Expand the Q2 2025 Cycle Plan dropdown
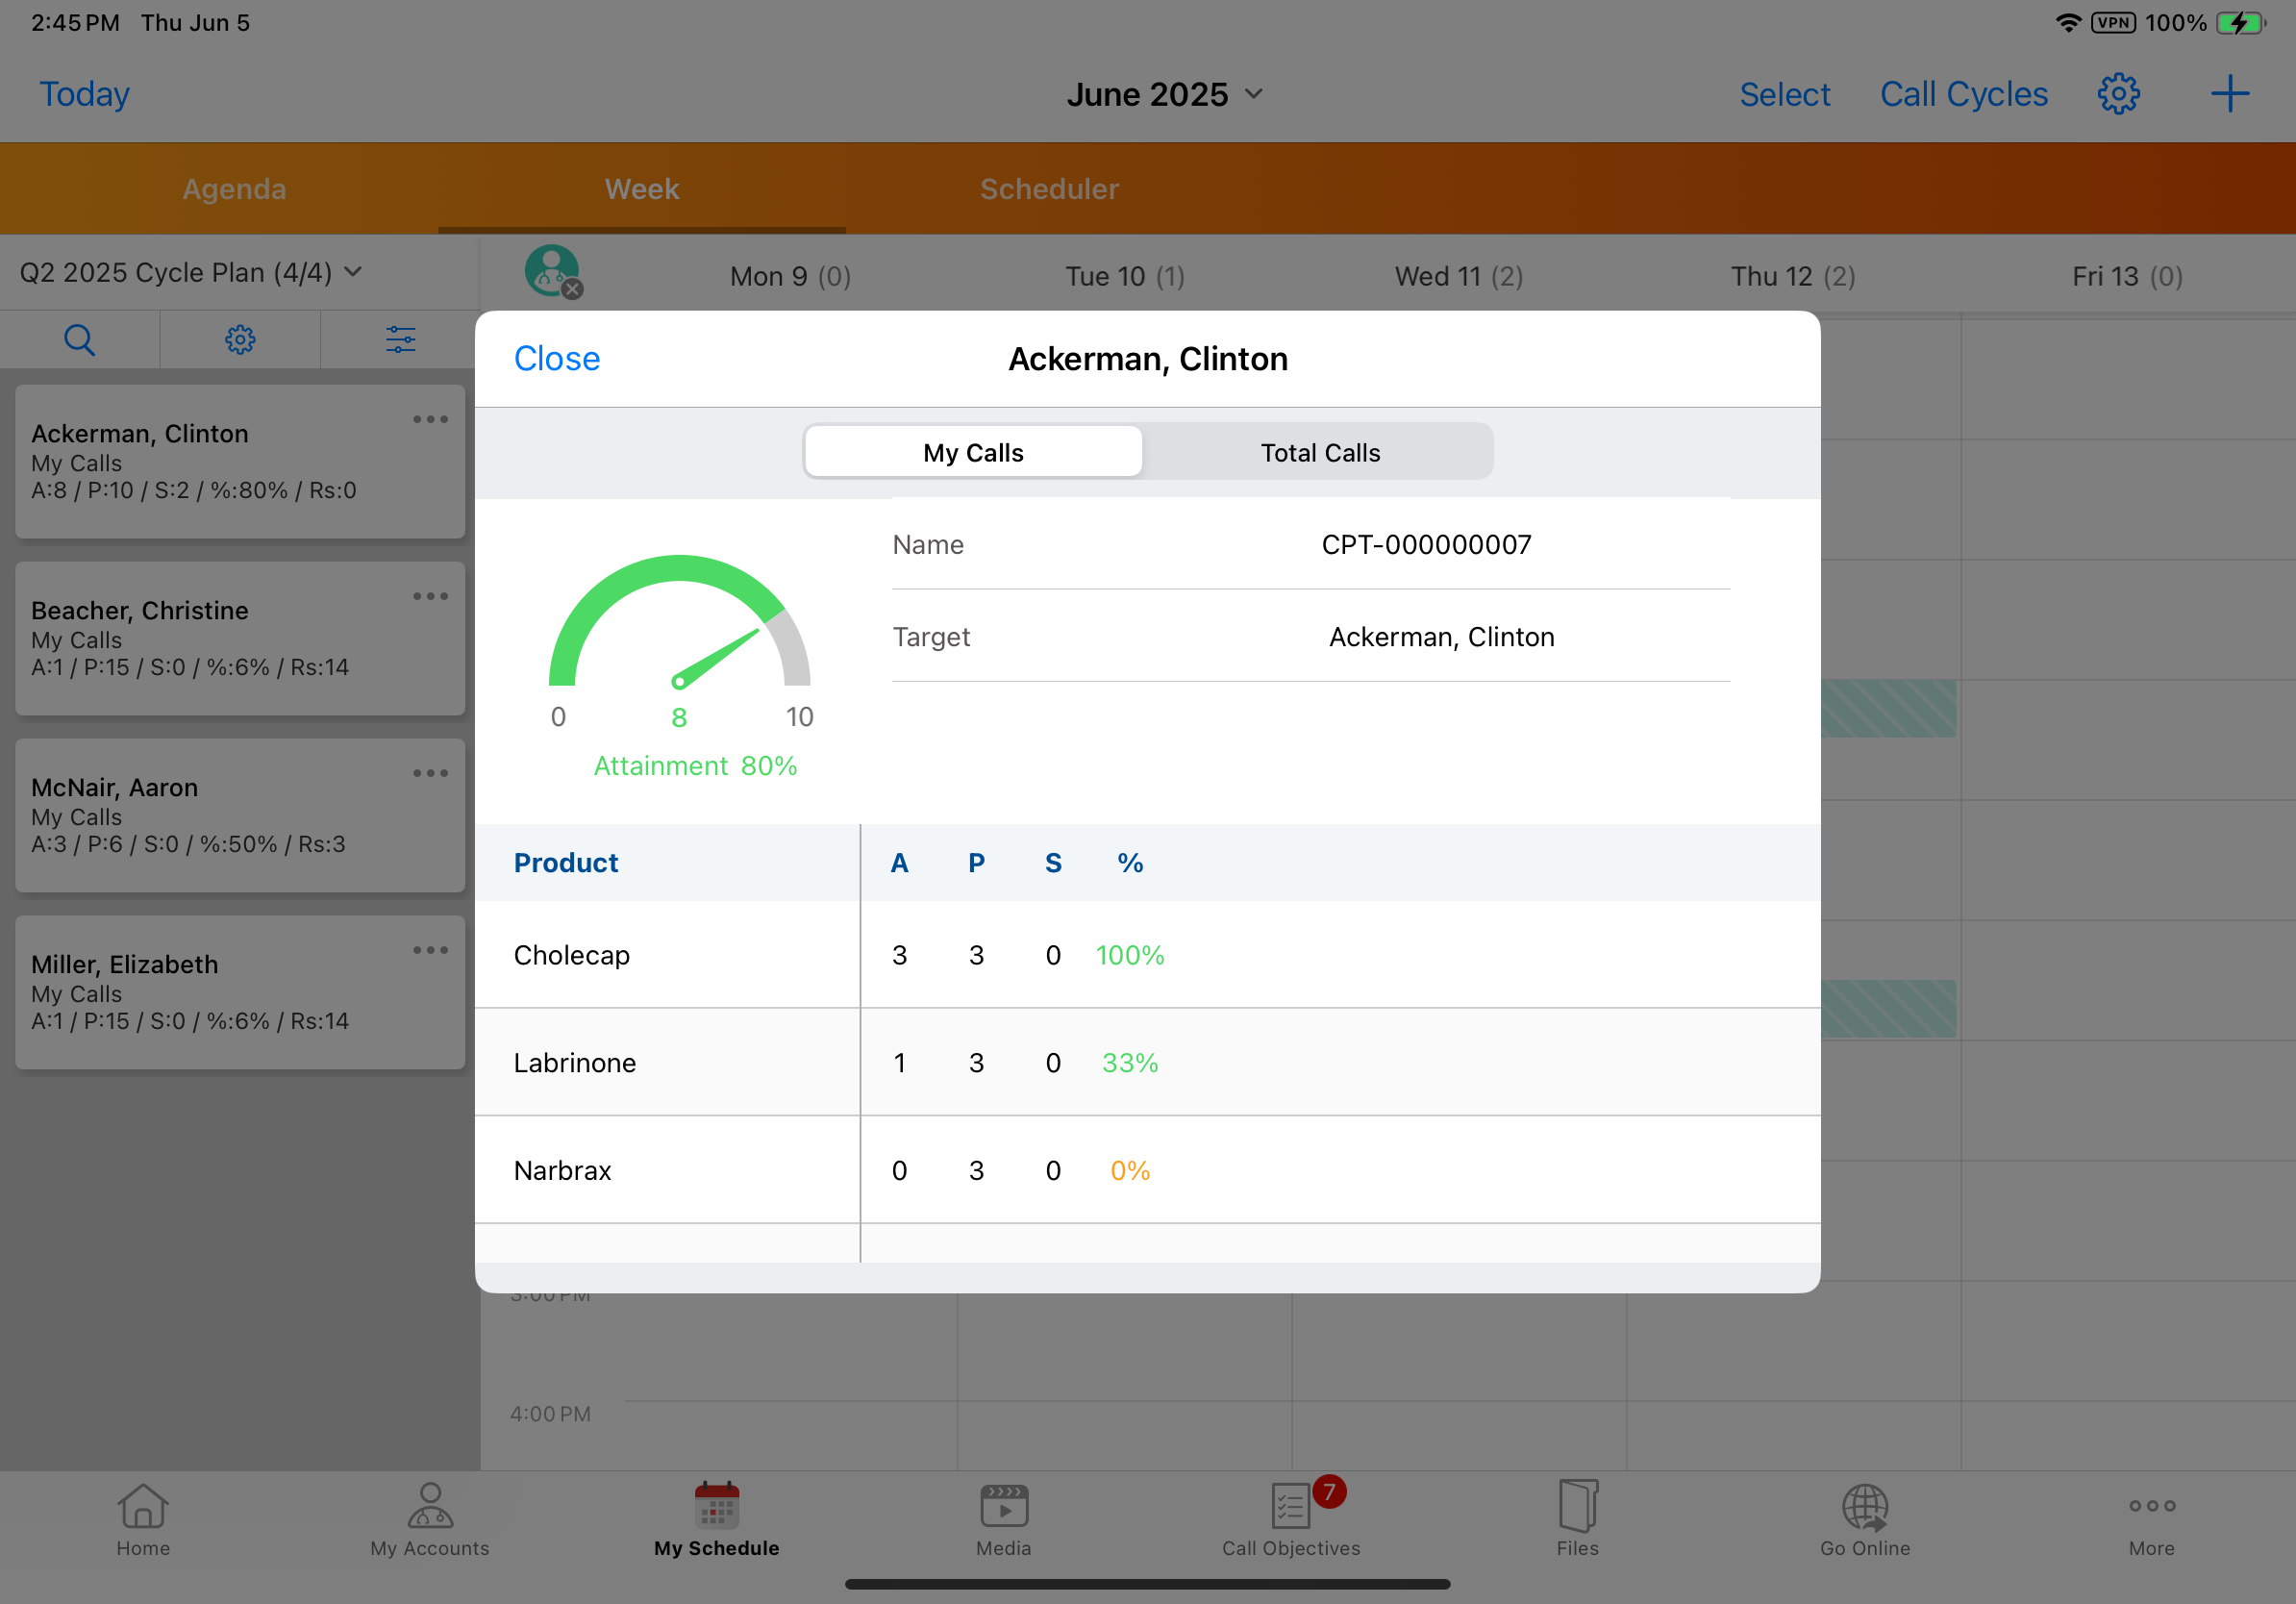 pos(190,272)
